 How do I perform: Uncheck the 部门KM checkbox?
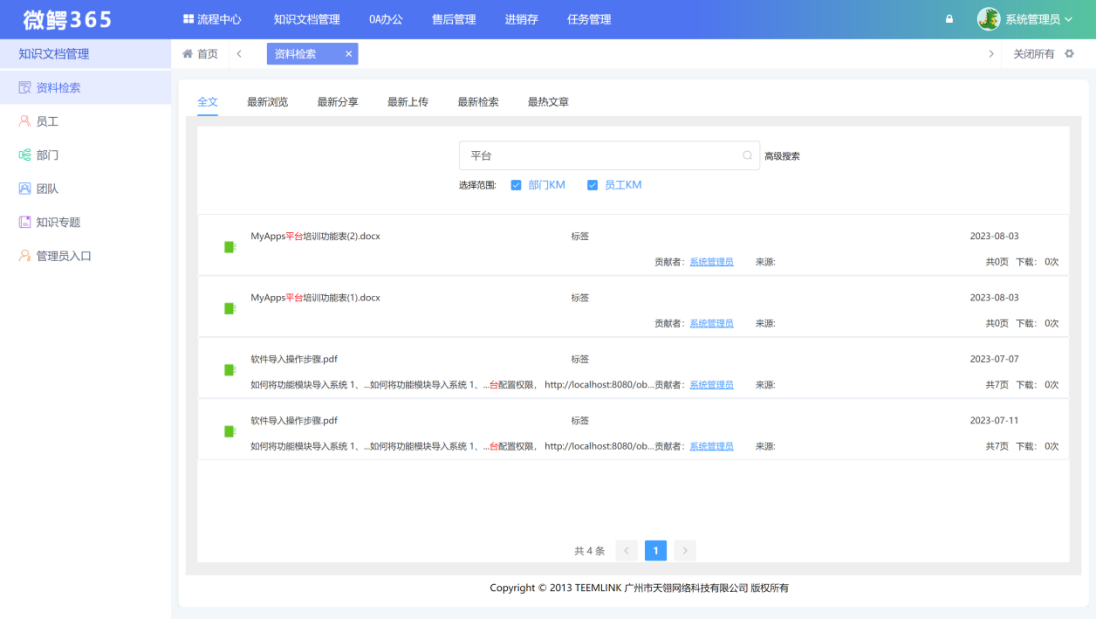[516, 185]
